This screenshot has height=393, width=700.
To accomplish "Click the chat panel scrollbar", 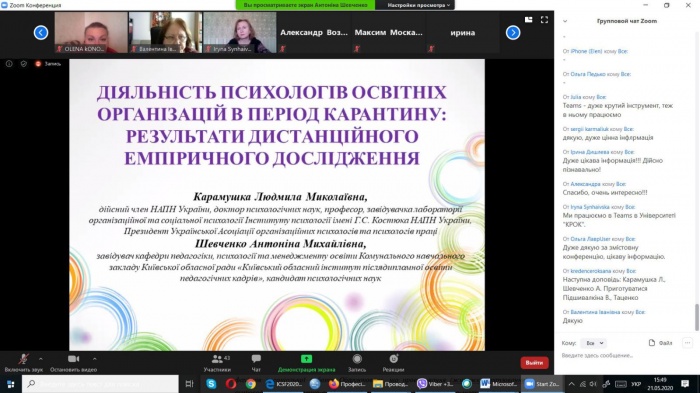I will pos(696,317).
